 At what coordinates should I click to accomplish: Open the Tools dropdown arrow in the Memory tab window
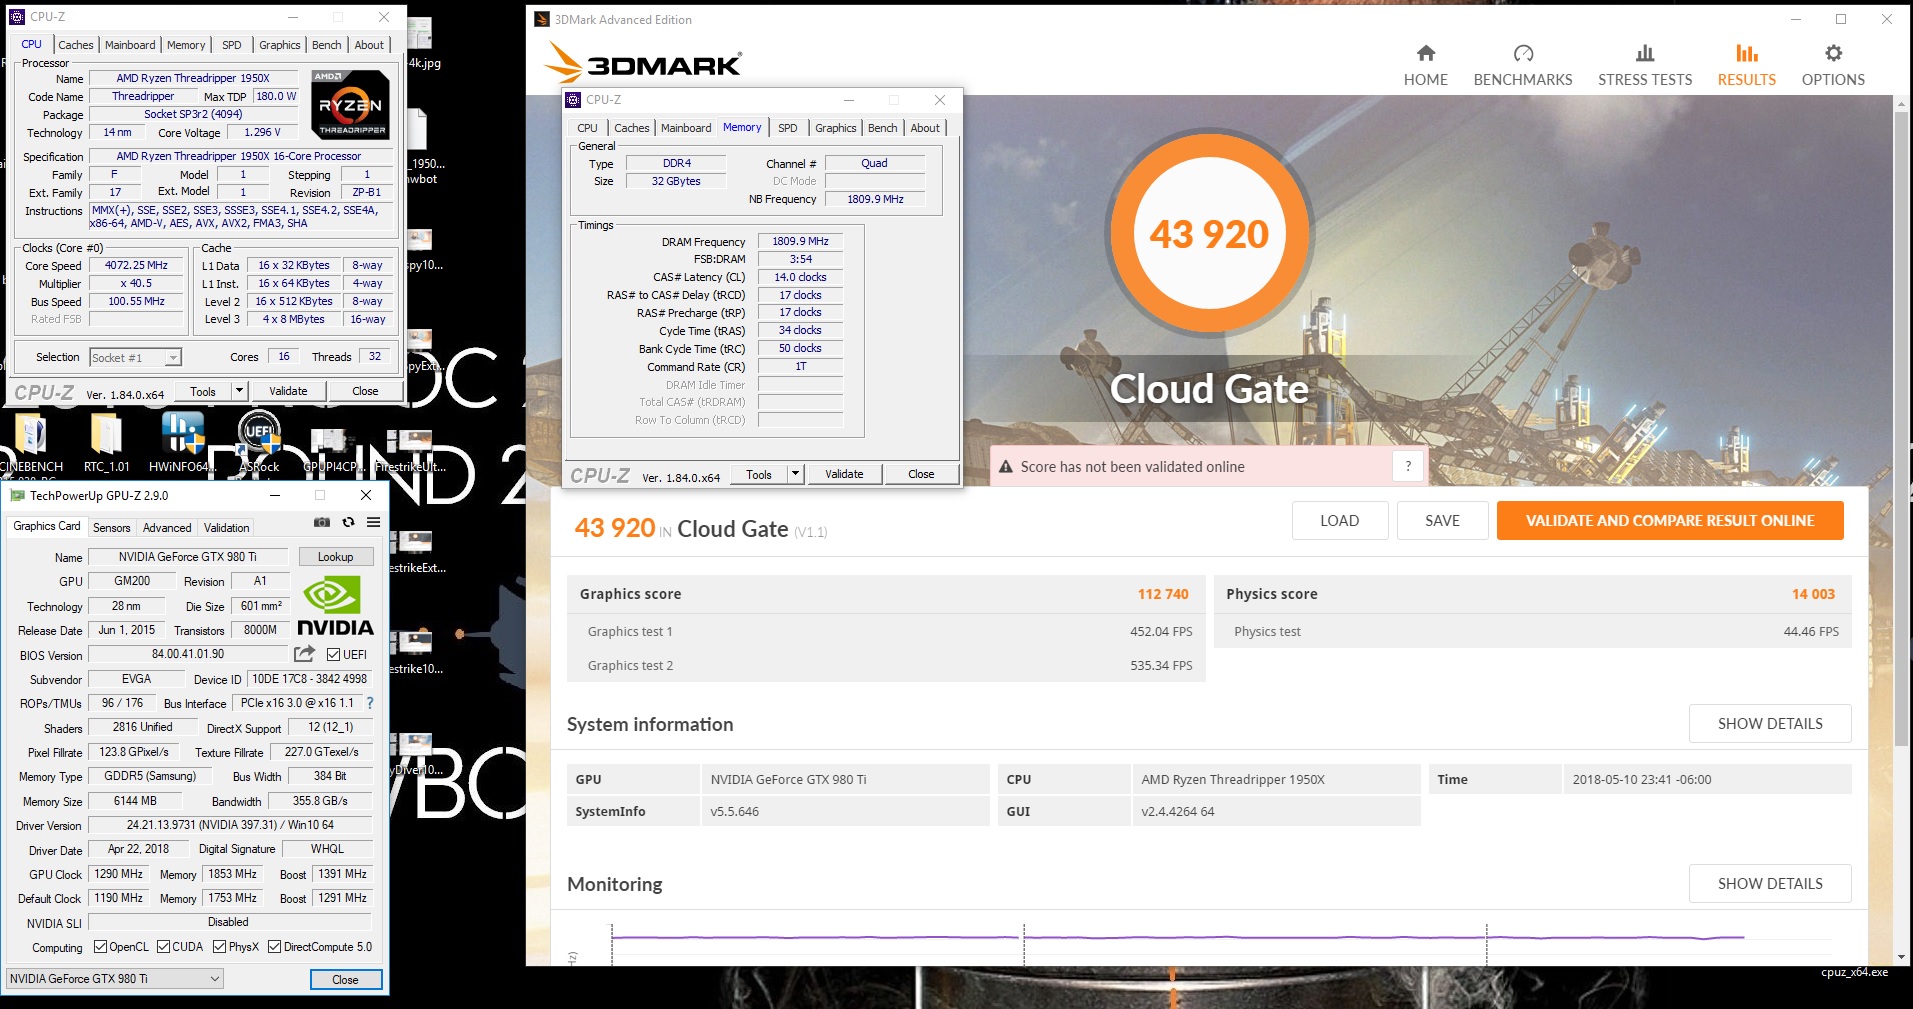795,474
